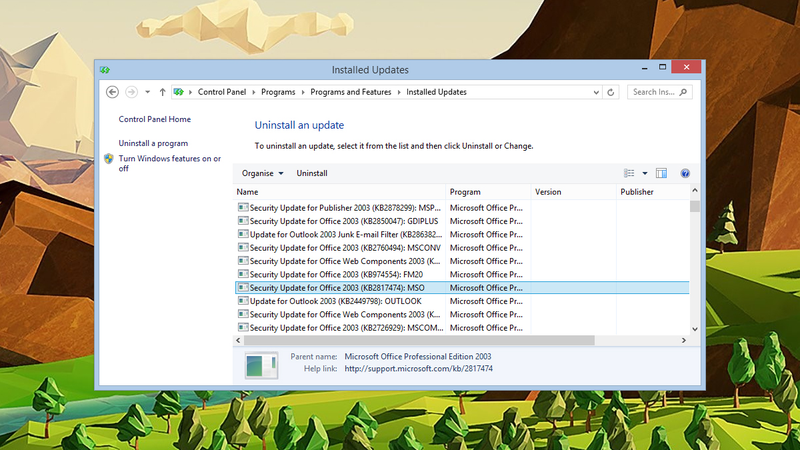Viewport: 800px width, 450px height.
Task: Click icon of KB974554 FM20 row
Action: tap(243, 274)
